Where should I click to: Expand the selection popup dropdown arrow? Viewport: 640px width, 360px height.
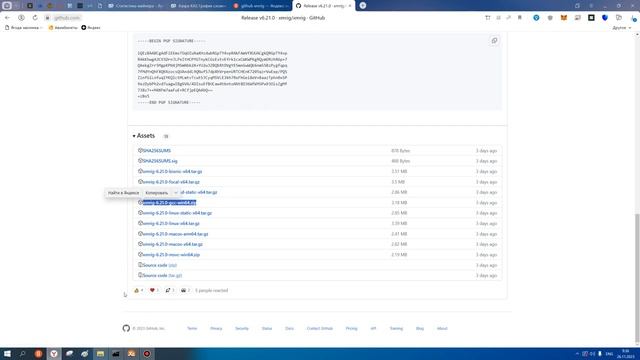pos(176,193)
